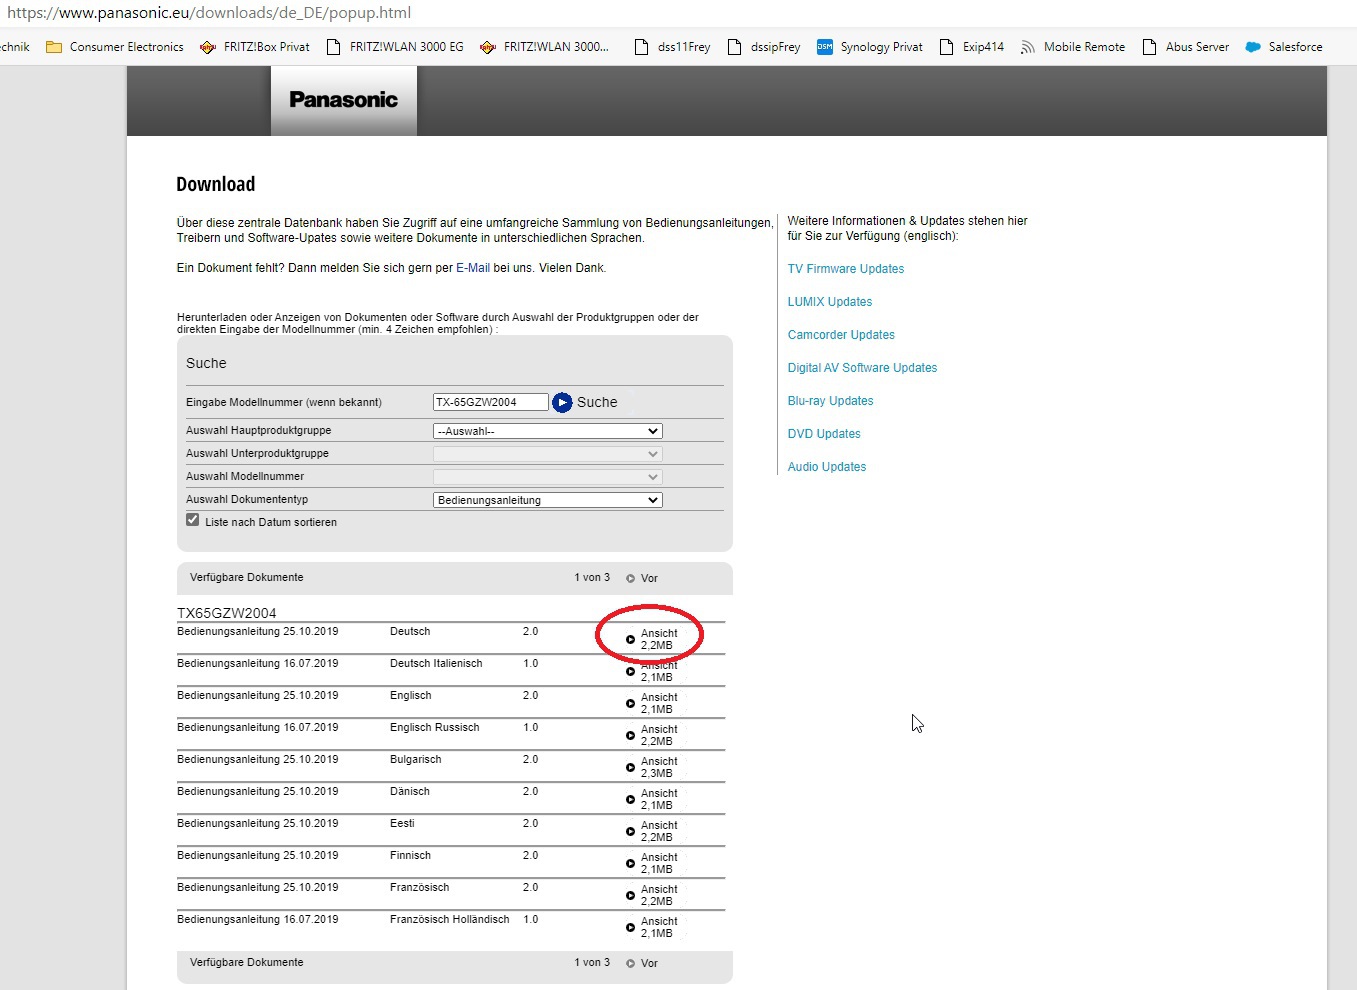
Task: Open Ansicht icon for the Englisch manual
Action: 630,703
